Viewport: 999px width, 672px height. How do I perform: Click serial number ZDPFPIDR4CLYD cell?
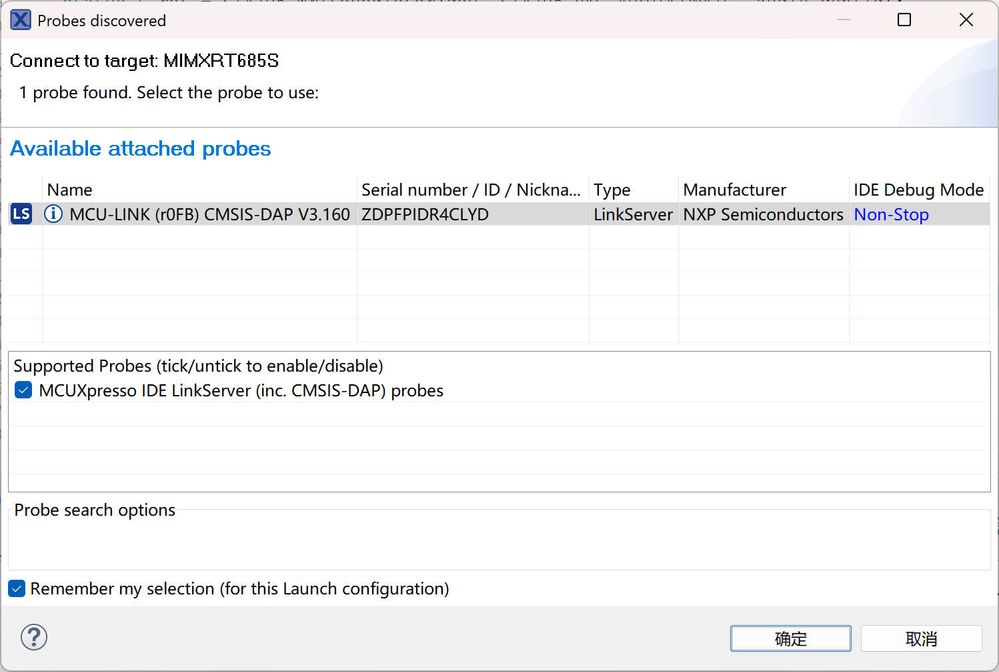(x=425, y=214)
